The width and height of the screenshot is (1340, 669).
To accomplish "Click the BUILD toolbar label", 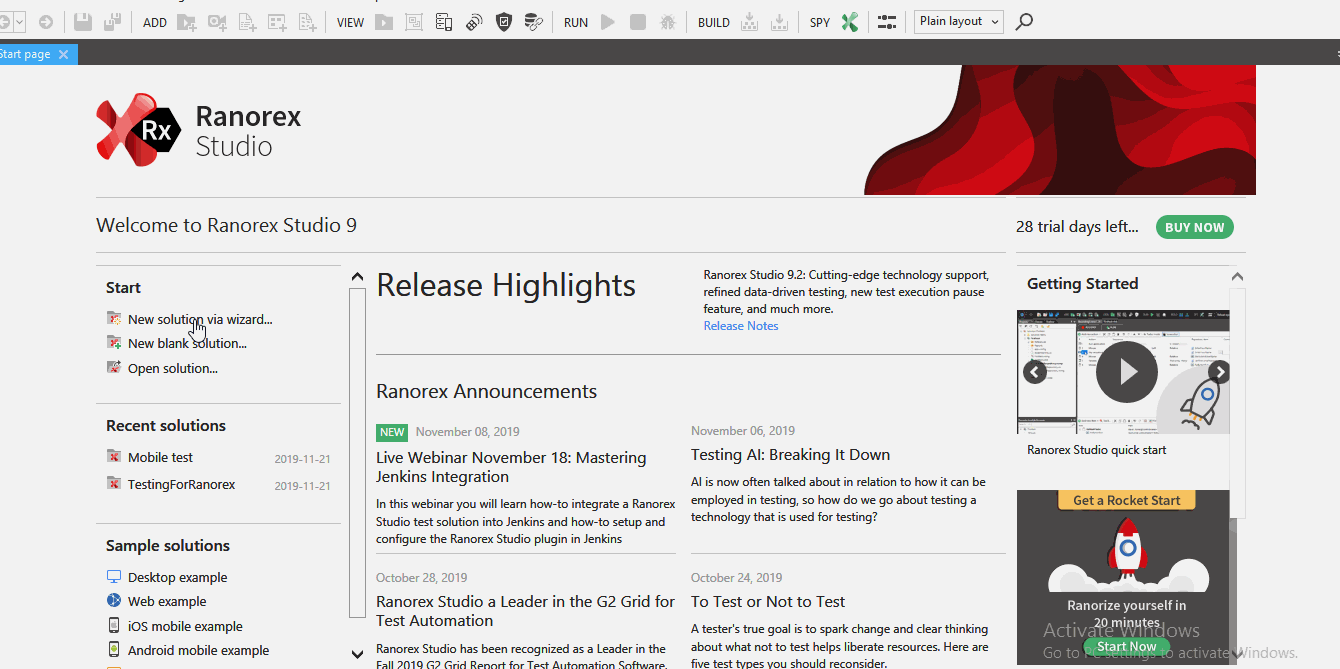I will [x=714, y=22].
